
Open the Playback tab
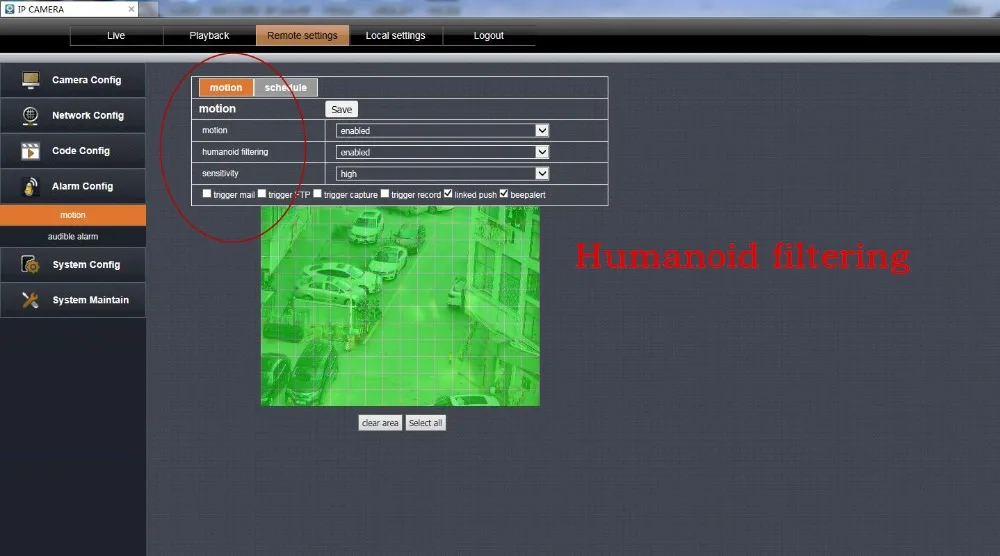coord(209,36)
